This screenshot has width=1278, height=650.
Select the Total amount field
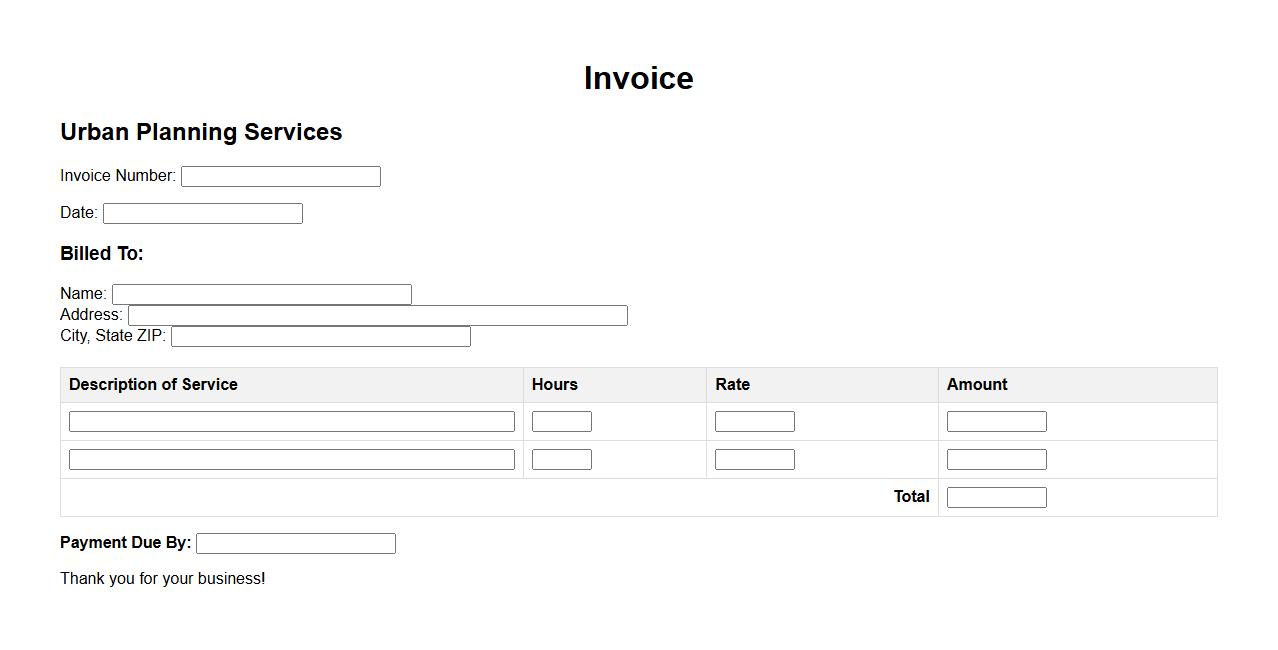pyautogui.click(x=996, y=498)
